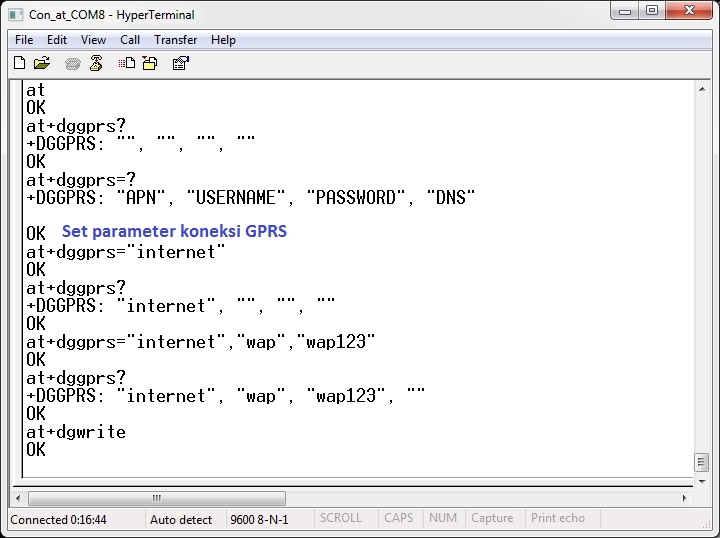Open the View menu
720x538 pixels.
pos(93,40)
